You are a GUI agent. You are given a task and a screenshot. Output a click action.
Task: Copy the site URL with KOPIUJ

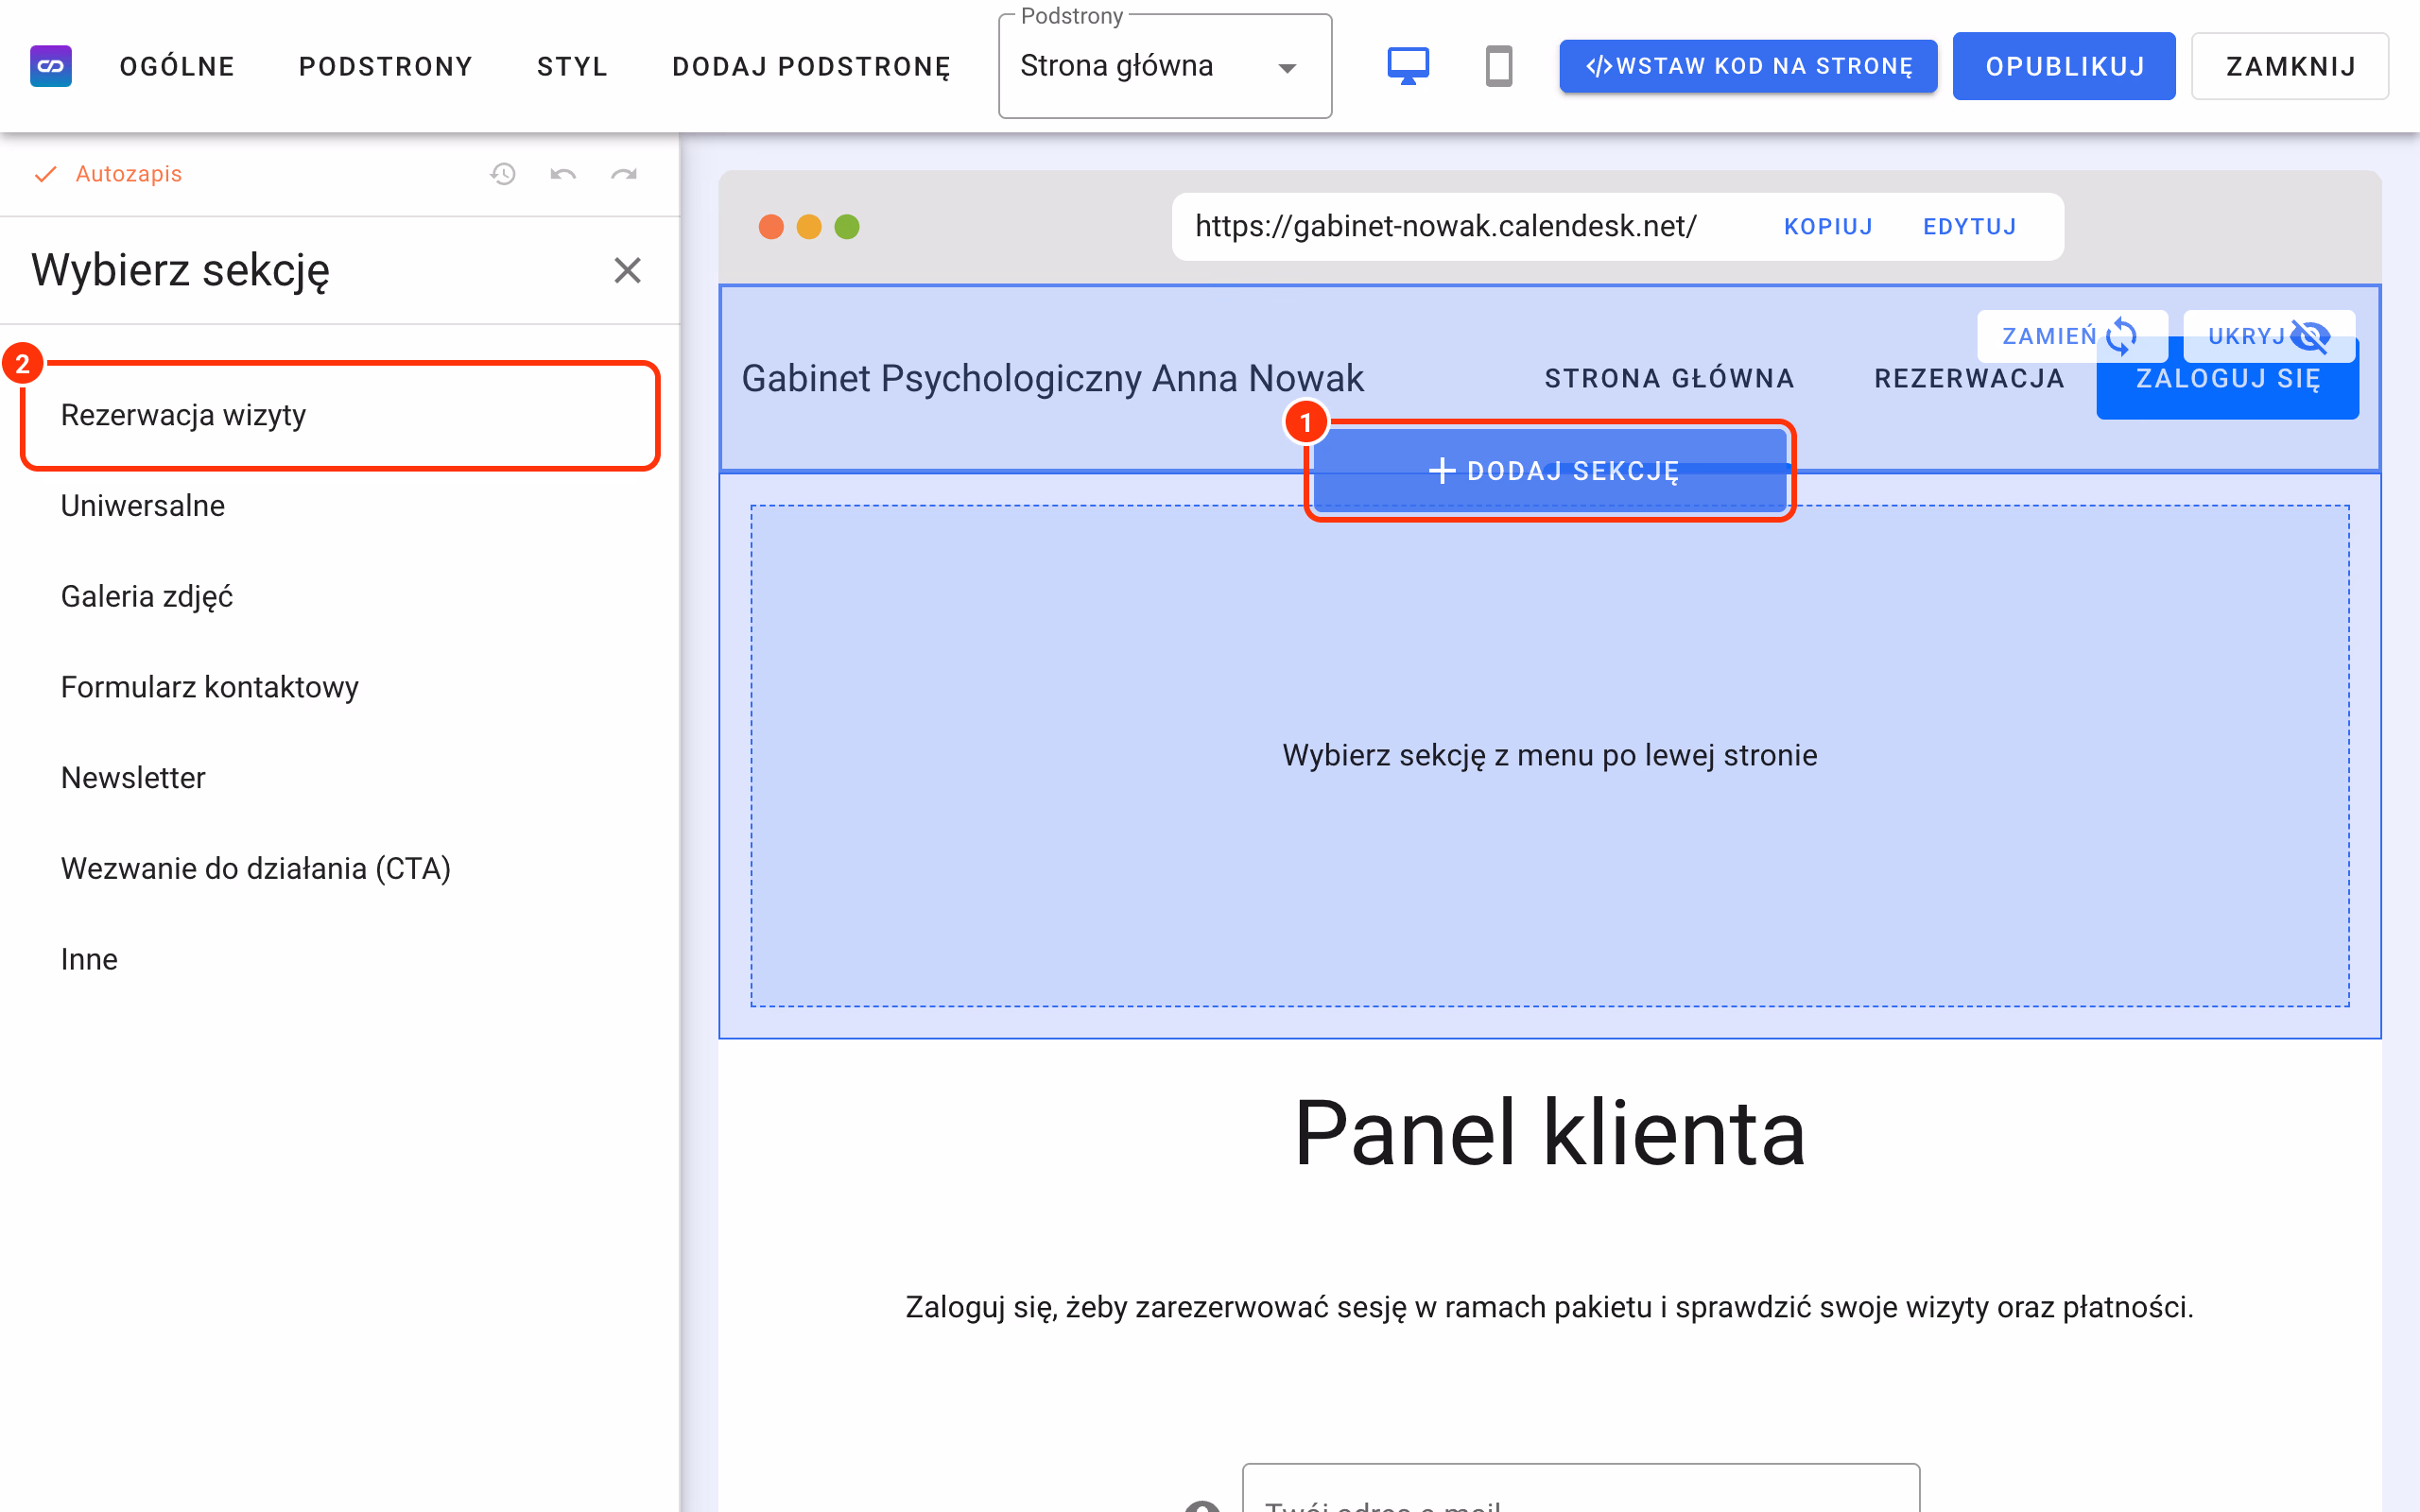tap(1828, 227)
